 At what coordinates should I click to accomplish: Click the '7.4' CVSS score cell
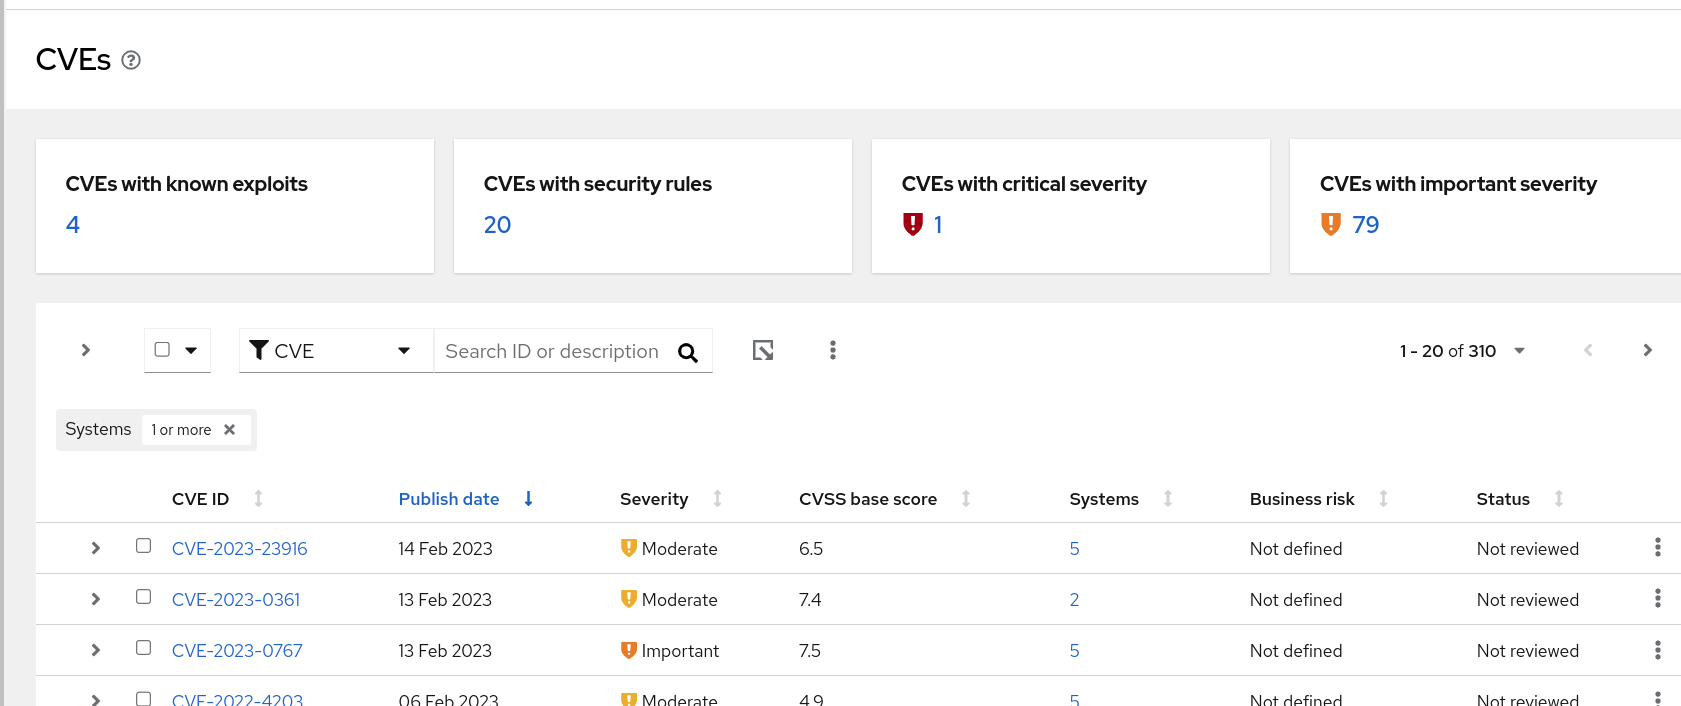click(810, 600)
